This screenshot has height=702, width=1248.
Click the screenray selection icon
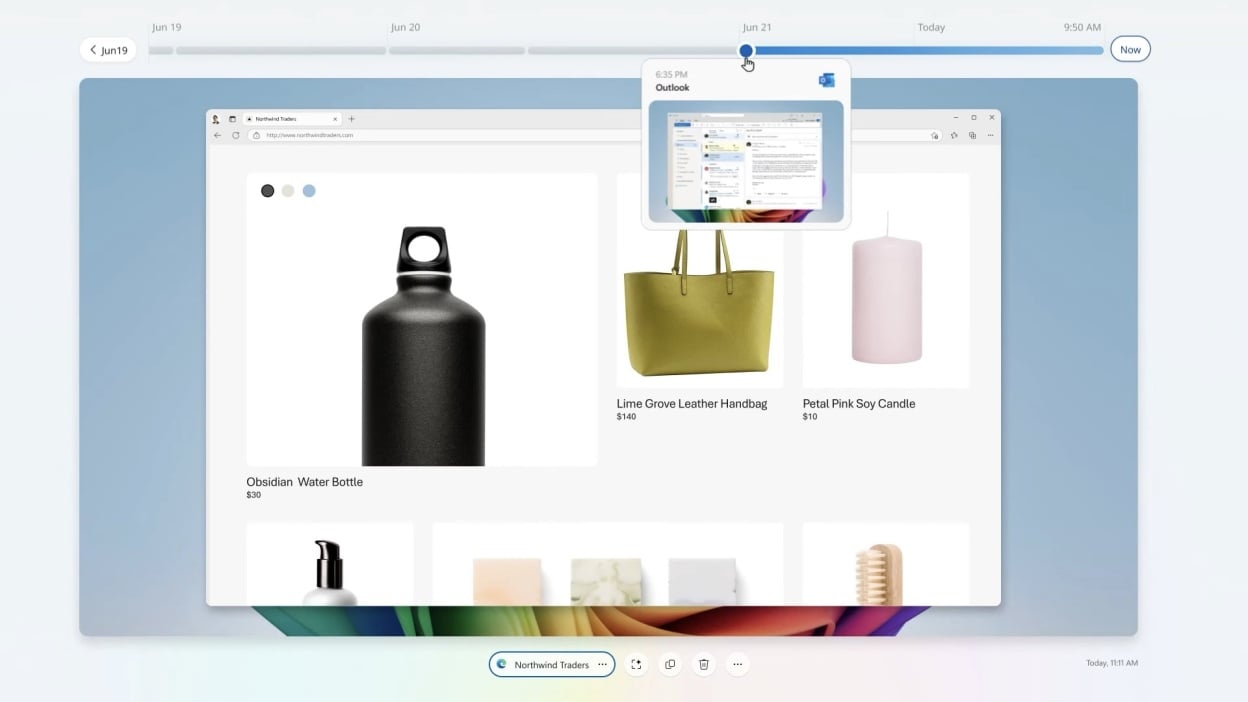(x=636, y=664)
